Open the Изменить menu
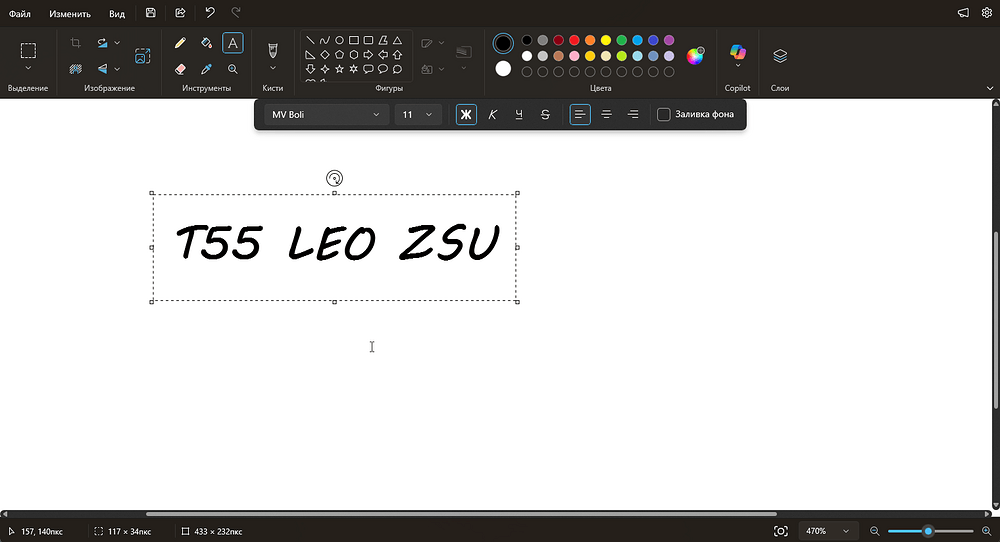The height and width of the screenshot is (542, 1000). click(x=70, y=13)
